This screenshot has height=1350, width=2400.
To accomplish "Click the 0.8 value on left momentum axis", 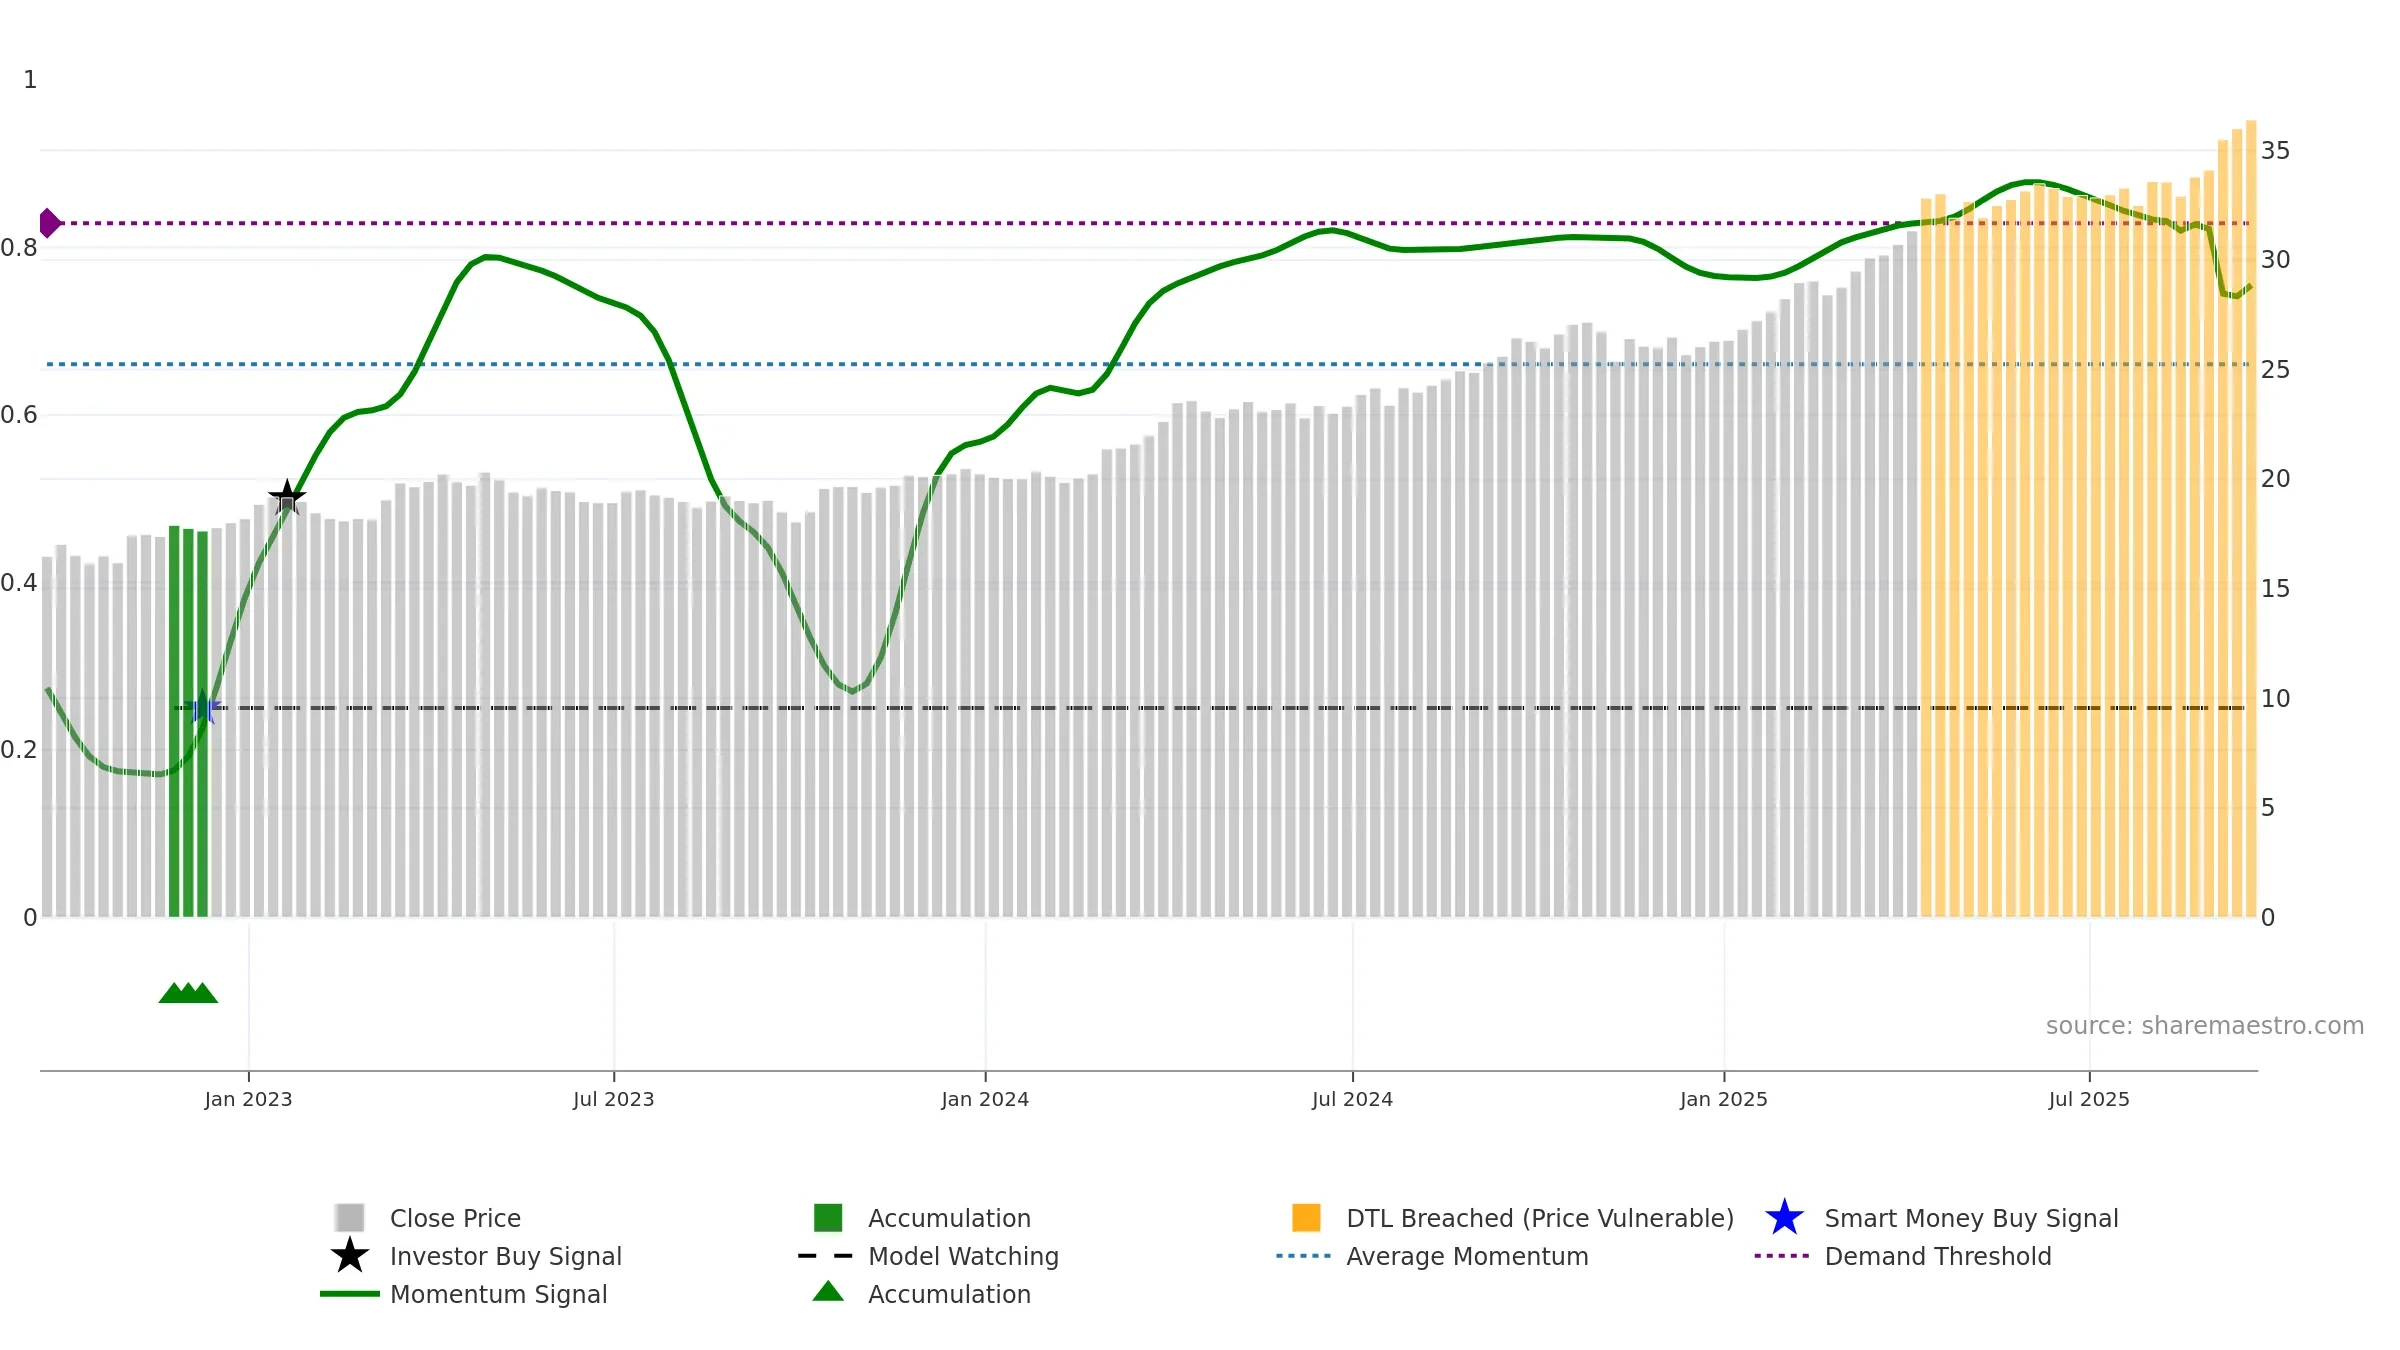I will [19, 248].
